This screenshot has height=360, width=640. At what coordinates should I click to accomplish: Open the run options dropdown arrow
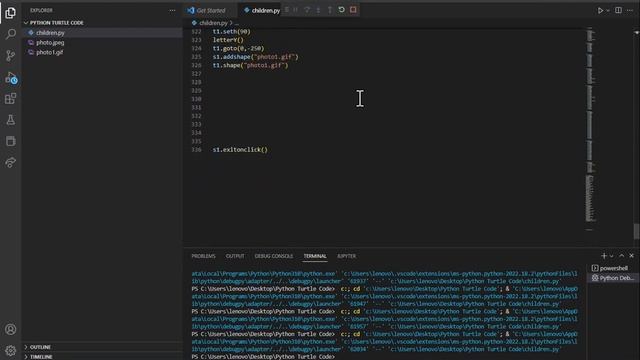608,11
